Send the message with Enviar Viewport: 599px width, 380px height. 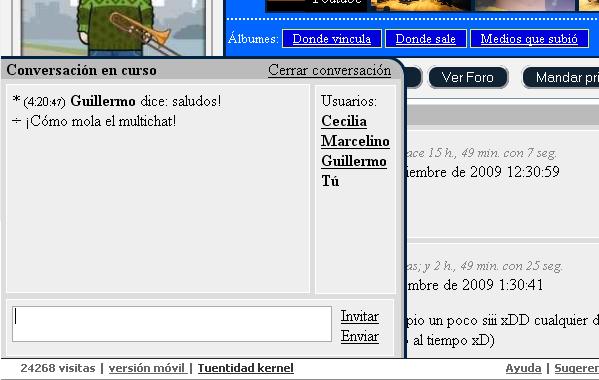359,336
